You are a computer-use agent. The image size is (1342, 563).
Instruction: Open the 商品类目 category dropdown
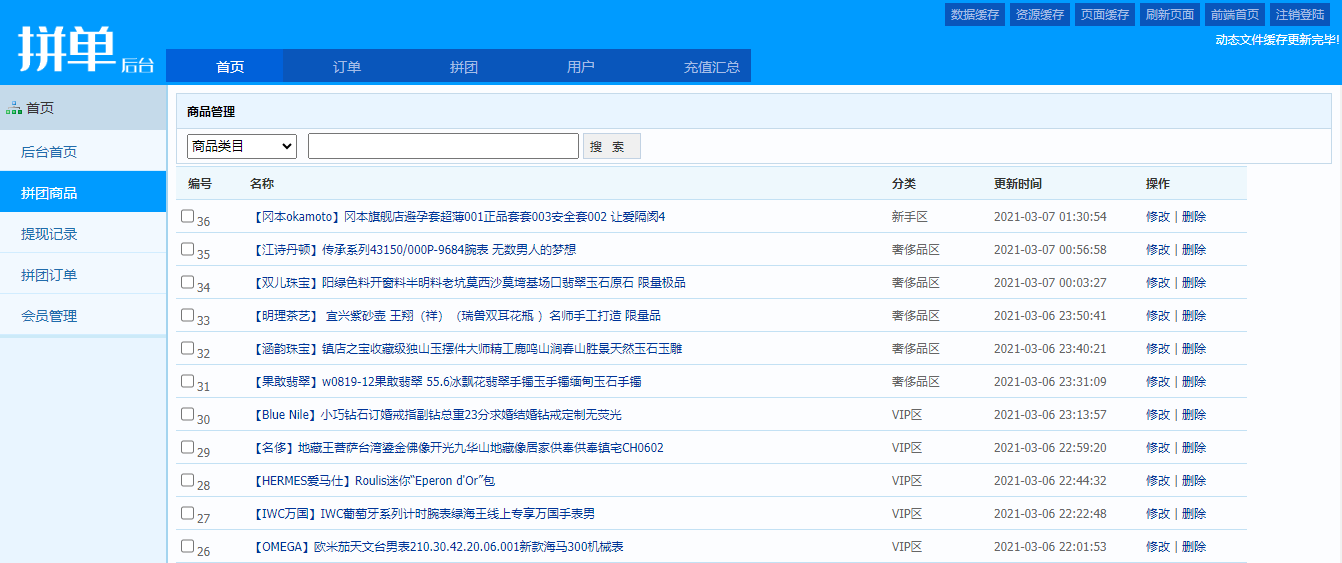(242, 146)
